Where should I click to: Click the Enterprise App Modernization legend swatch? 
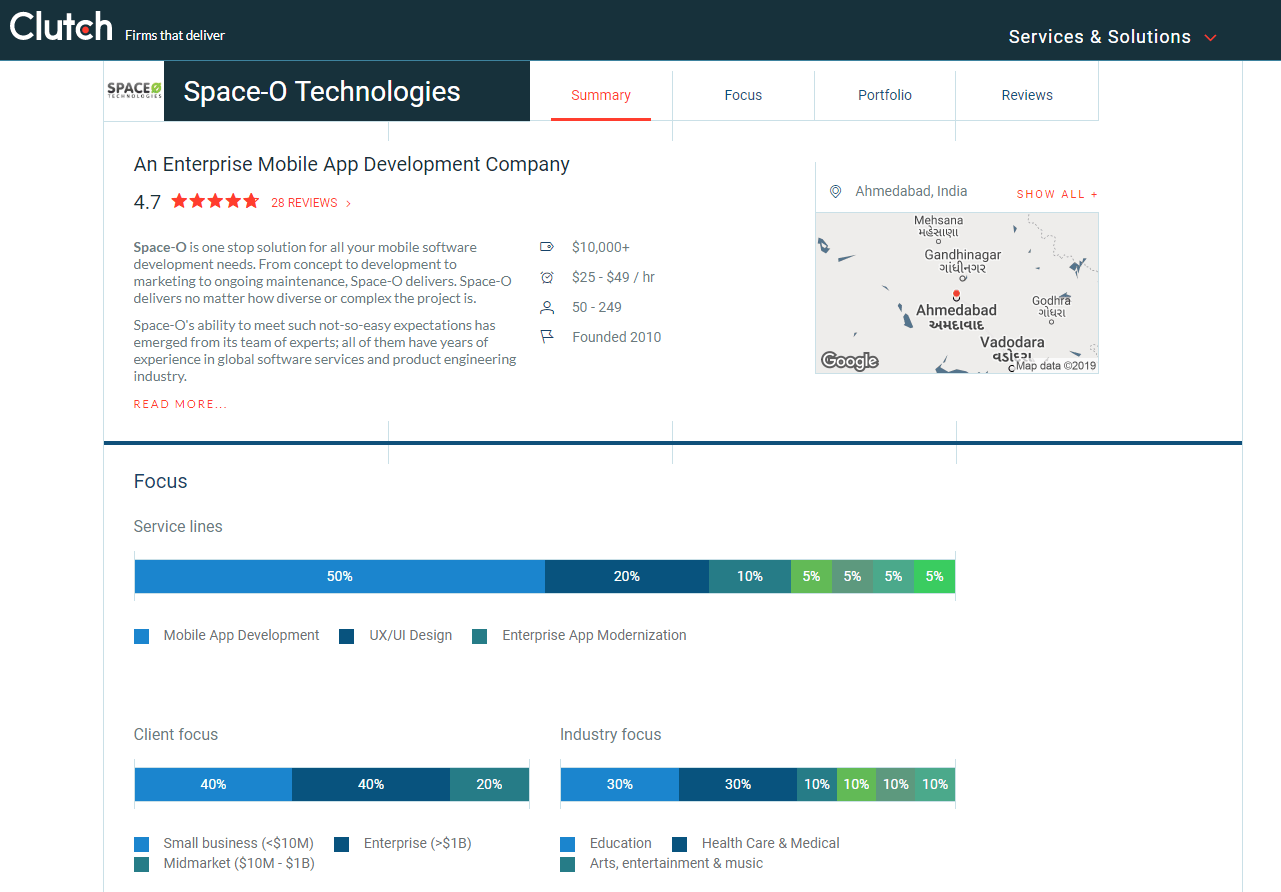(480, 636)
